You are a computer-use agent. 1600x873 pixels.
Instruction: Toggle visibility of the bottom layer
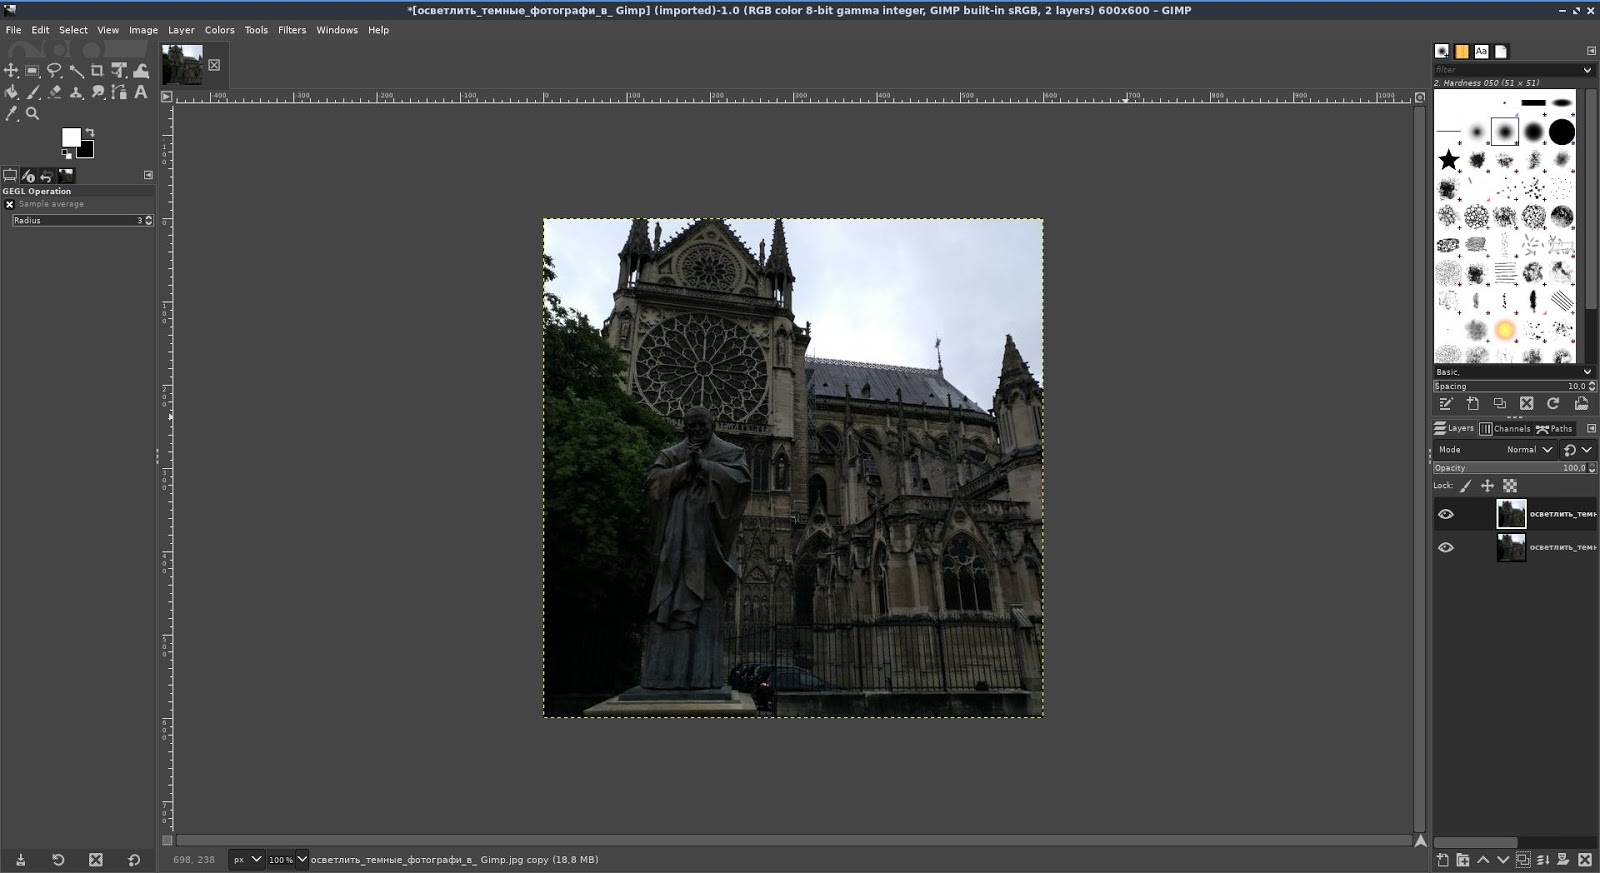(1446, 547)
